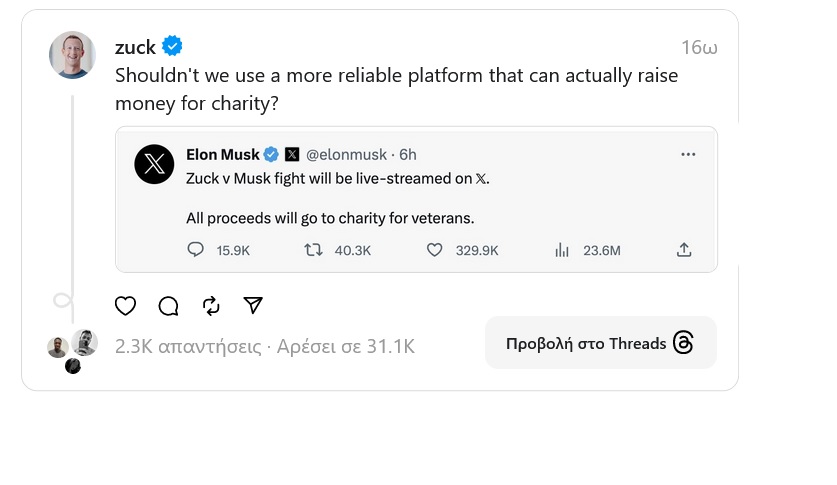View the Αρέσει σε 31.1K likes

click(x=345, y=347)
